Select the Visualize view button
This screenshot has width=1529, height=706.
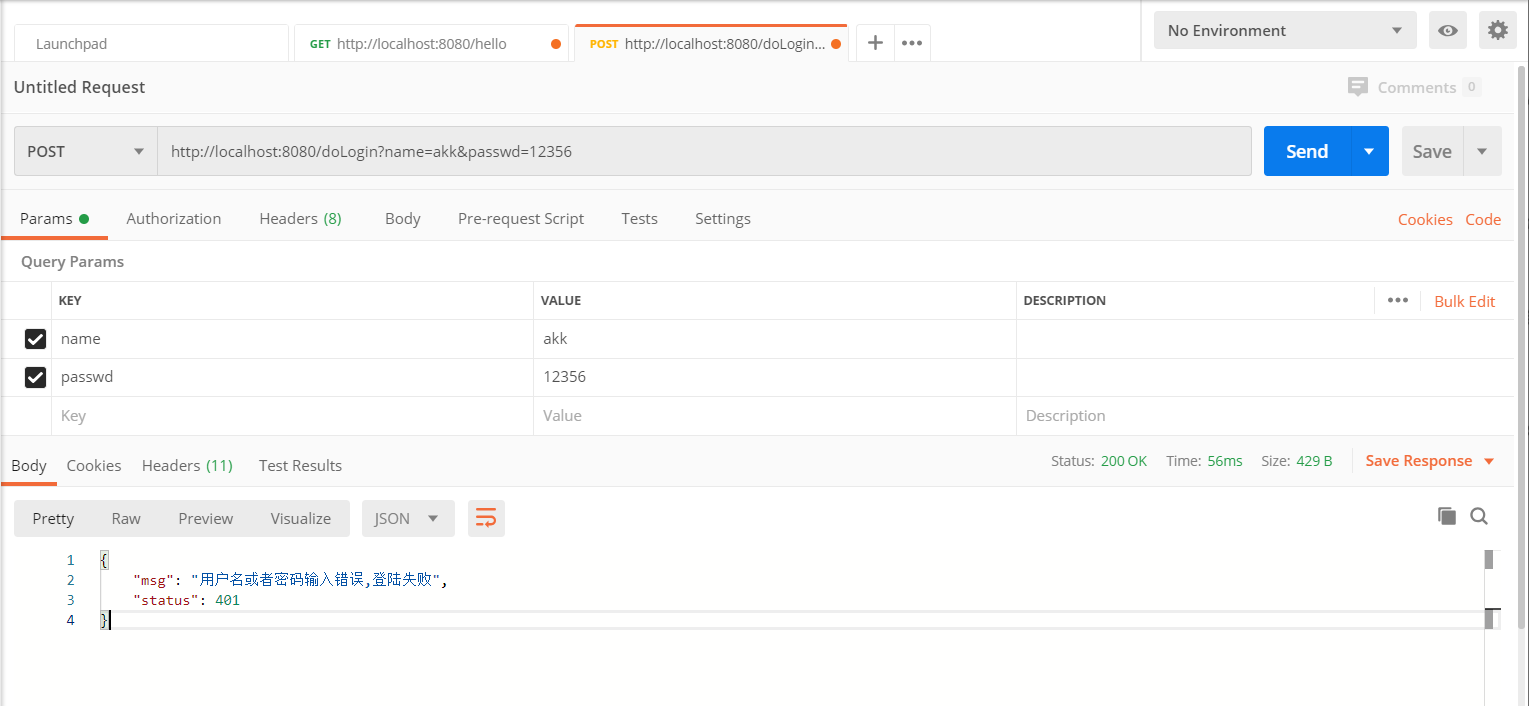tap(301, 518)
